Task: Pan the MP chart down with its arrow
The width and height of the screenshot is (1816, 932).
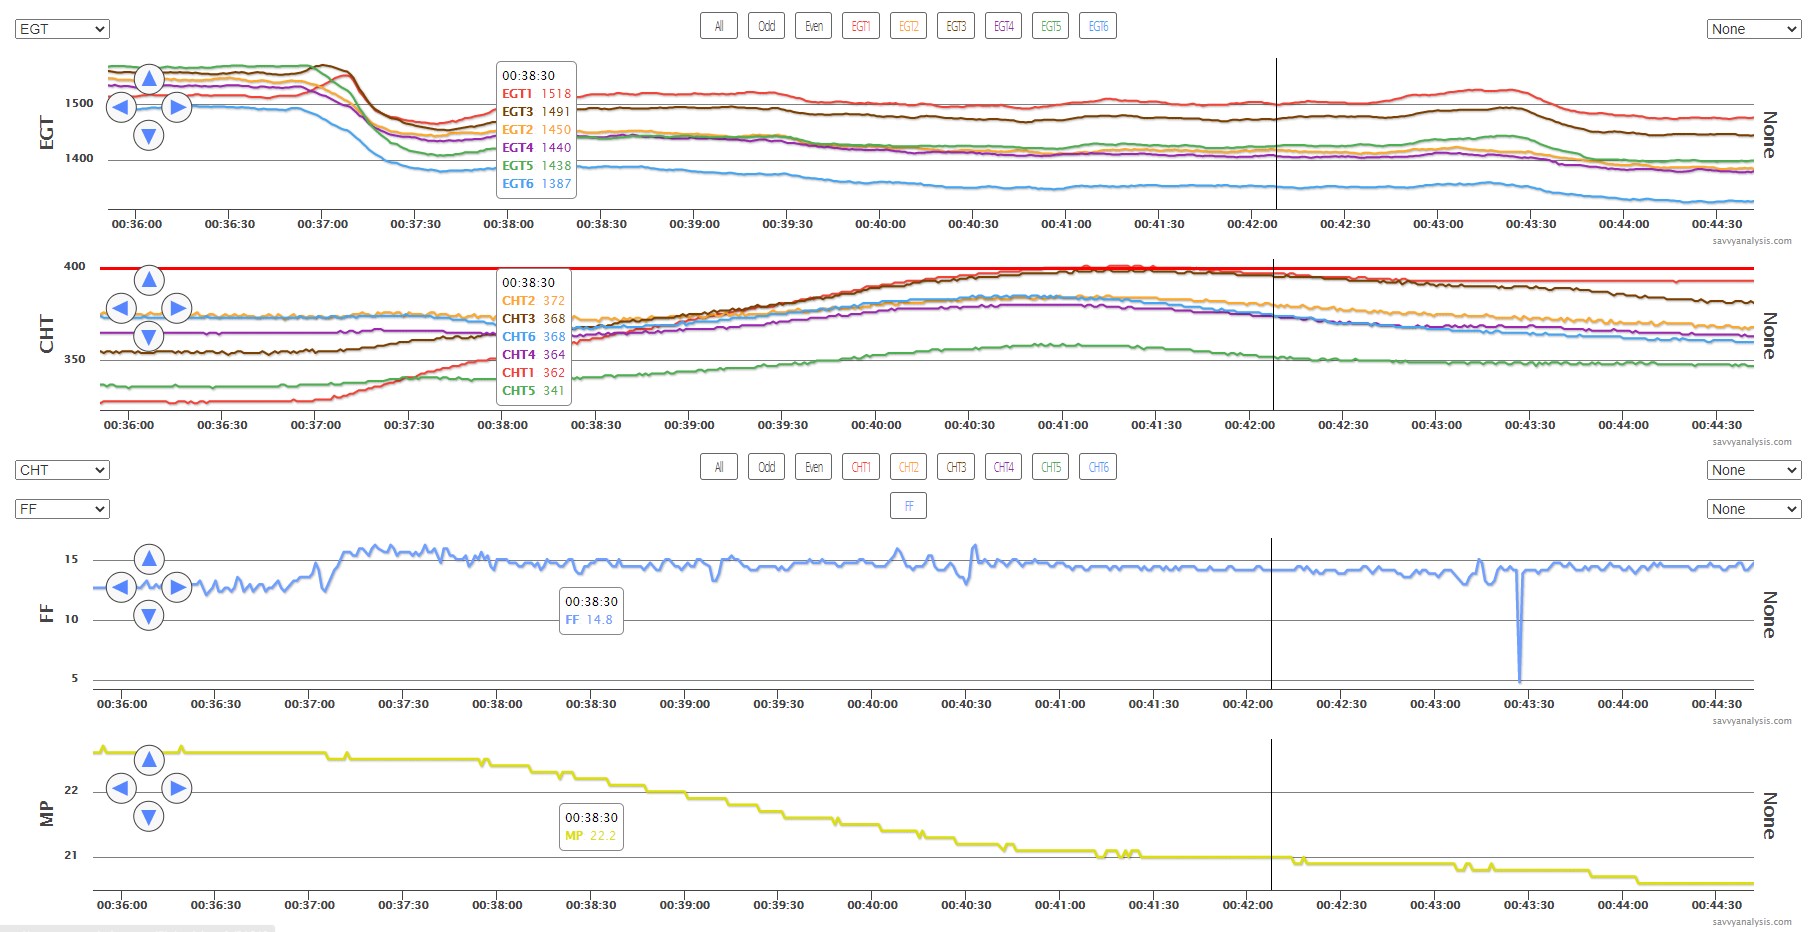Action: [x=149, y=817]
